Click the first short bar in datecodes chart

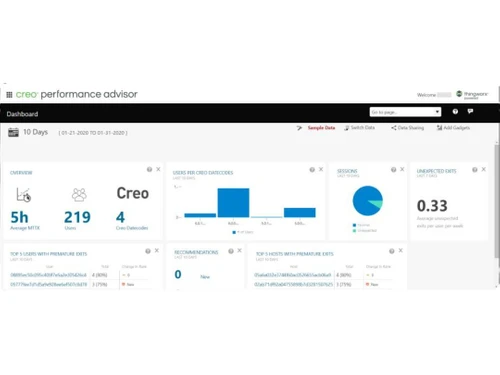pos(200,215)
